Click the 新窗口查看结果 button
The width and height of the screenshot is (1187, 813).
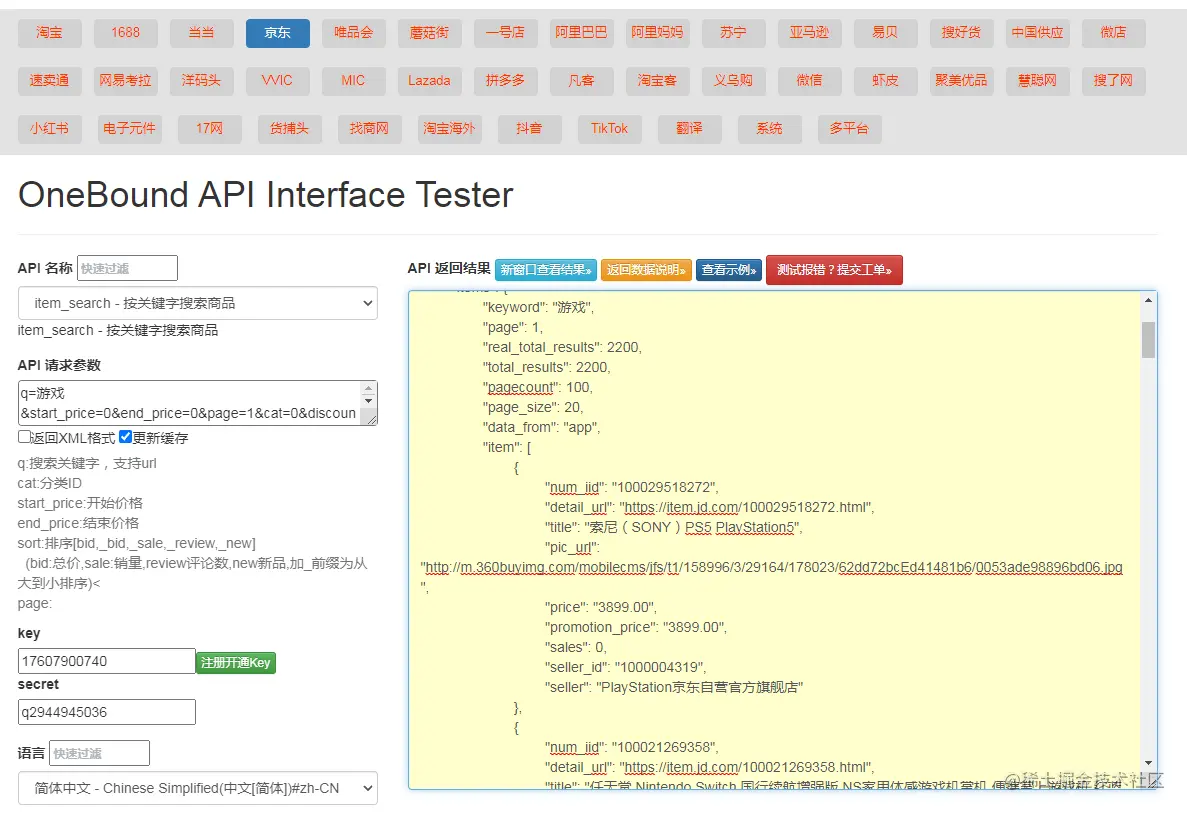point(545,270)
